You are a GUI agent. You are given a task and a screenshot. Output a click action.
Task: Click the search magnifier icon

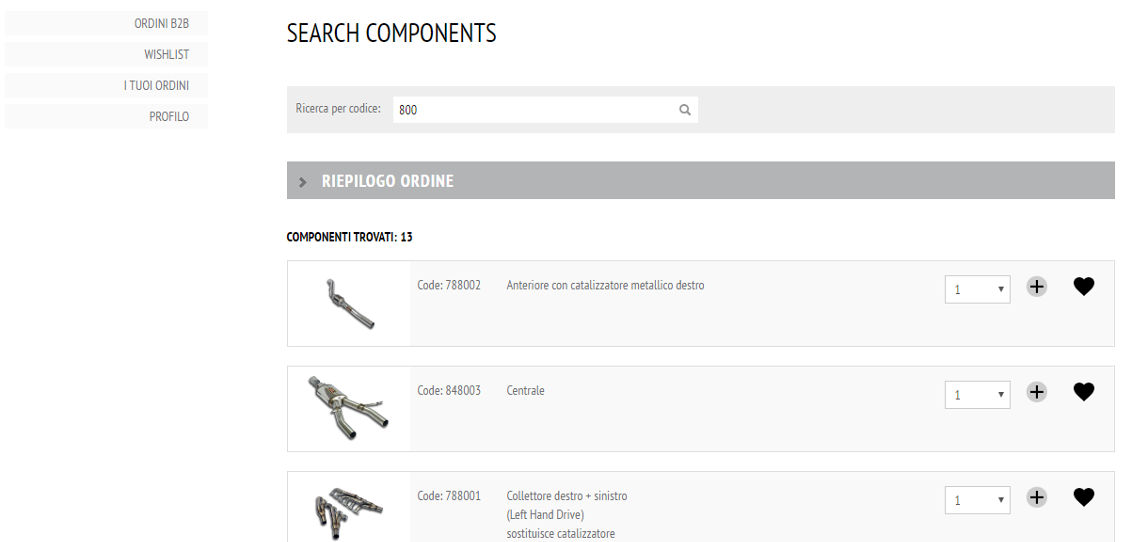685,110
